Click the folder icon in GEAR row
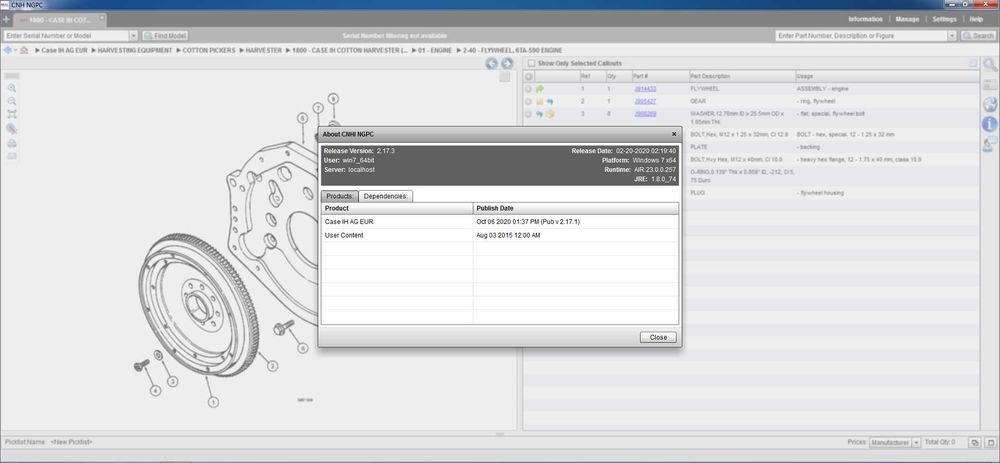 click(x=540, y=101)
